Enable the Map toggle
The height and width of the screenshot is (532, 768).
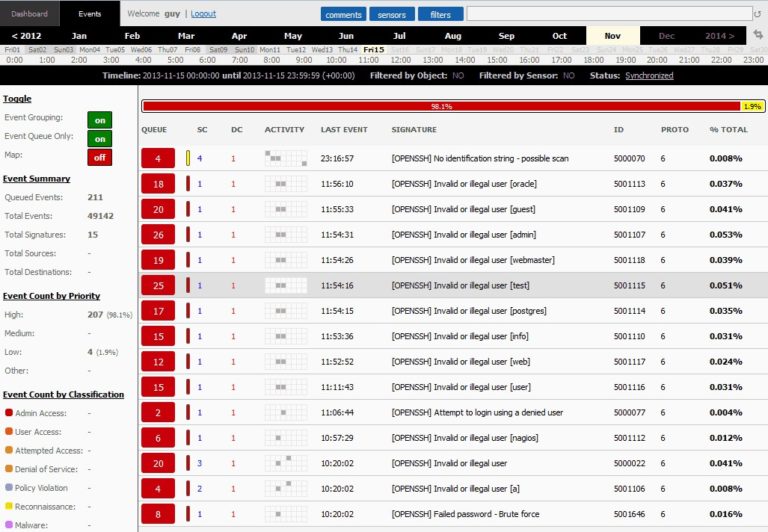[x=99, y=157]
